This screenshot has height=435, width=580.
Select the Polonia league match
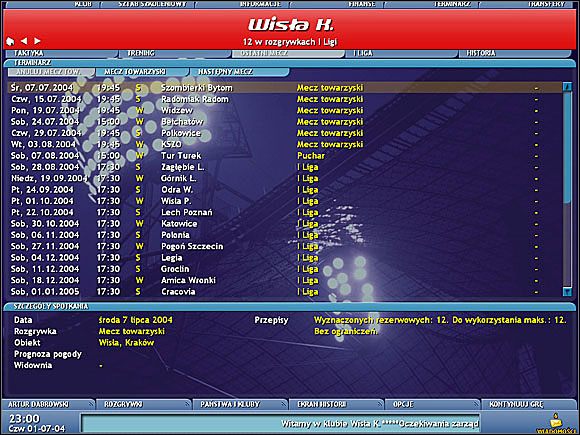285,235
